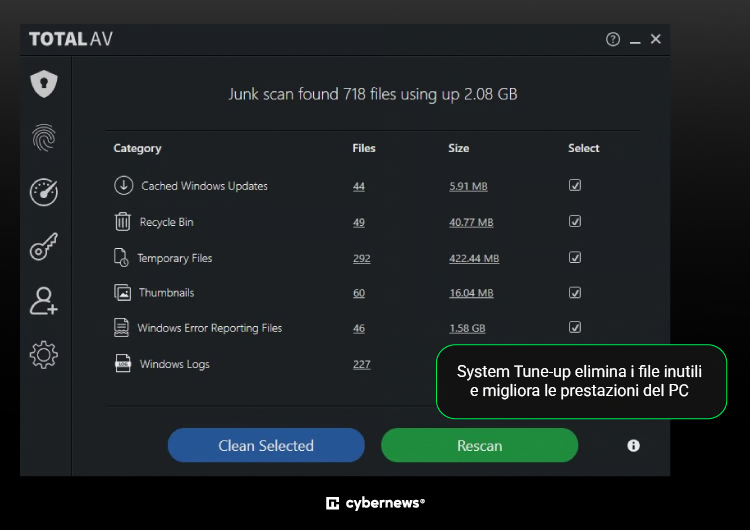The width and height of the screenshot is (750, 530).
Task: Open the 292 files link for Temporary Files
Action: [362, 258]
